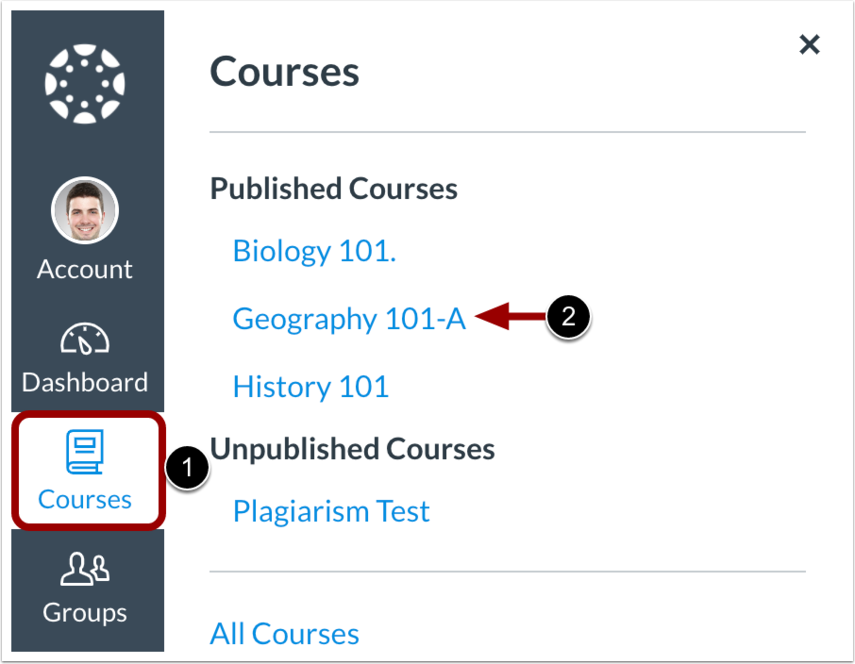Open the Biology 101. course
Image resolution: width=855 pixels, height=664 pixels.
[x=315, y=251]
